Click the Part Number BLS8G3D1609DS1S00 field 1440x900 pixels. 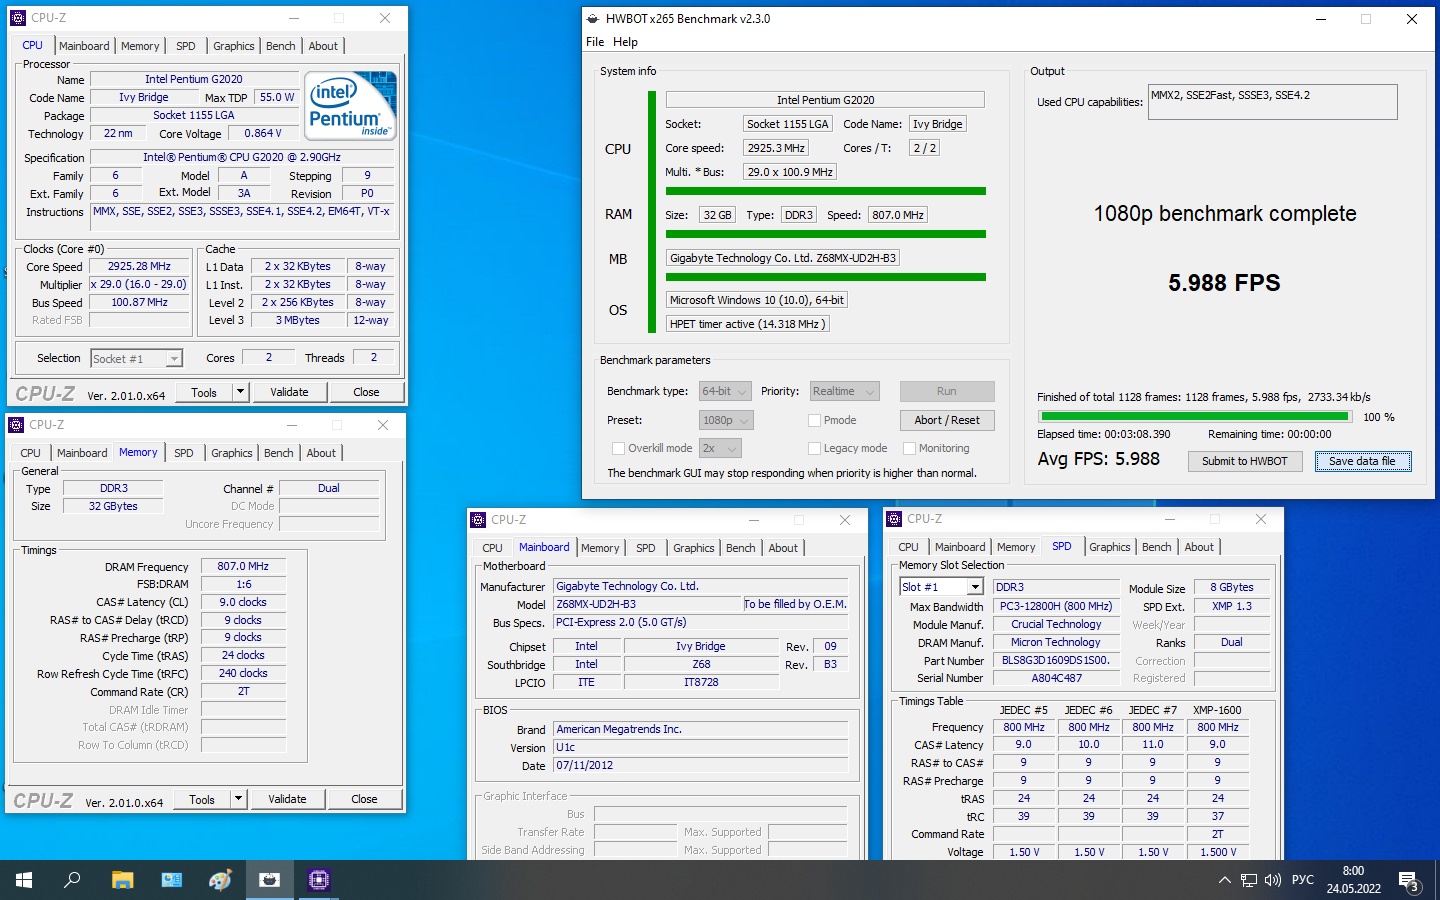(1056, 661)
